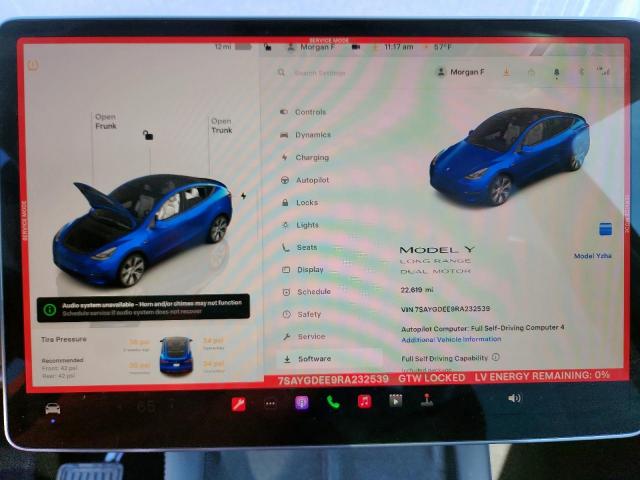Tap LV ENERGY REMAINING: 0% status
Image resolution: width=640 pixels, height=480 pixels.
(542, 376)
